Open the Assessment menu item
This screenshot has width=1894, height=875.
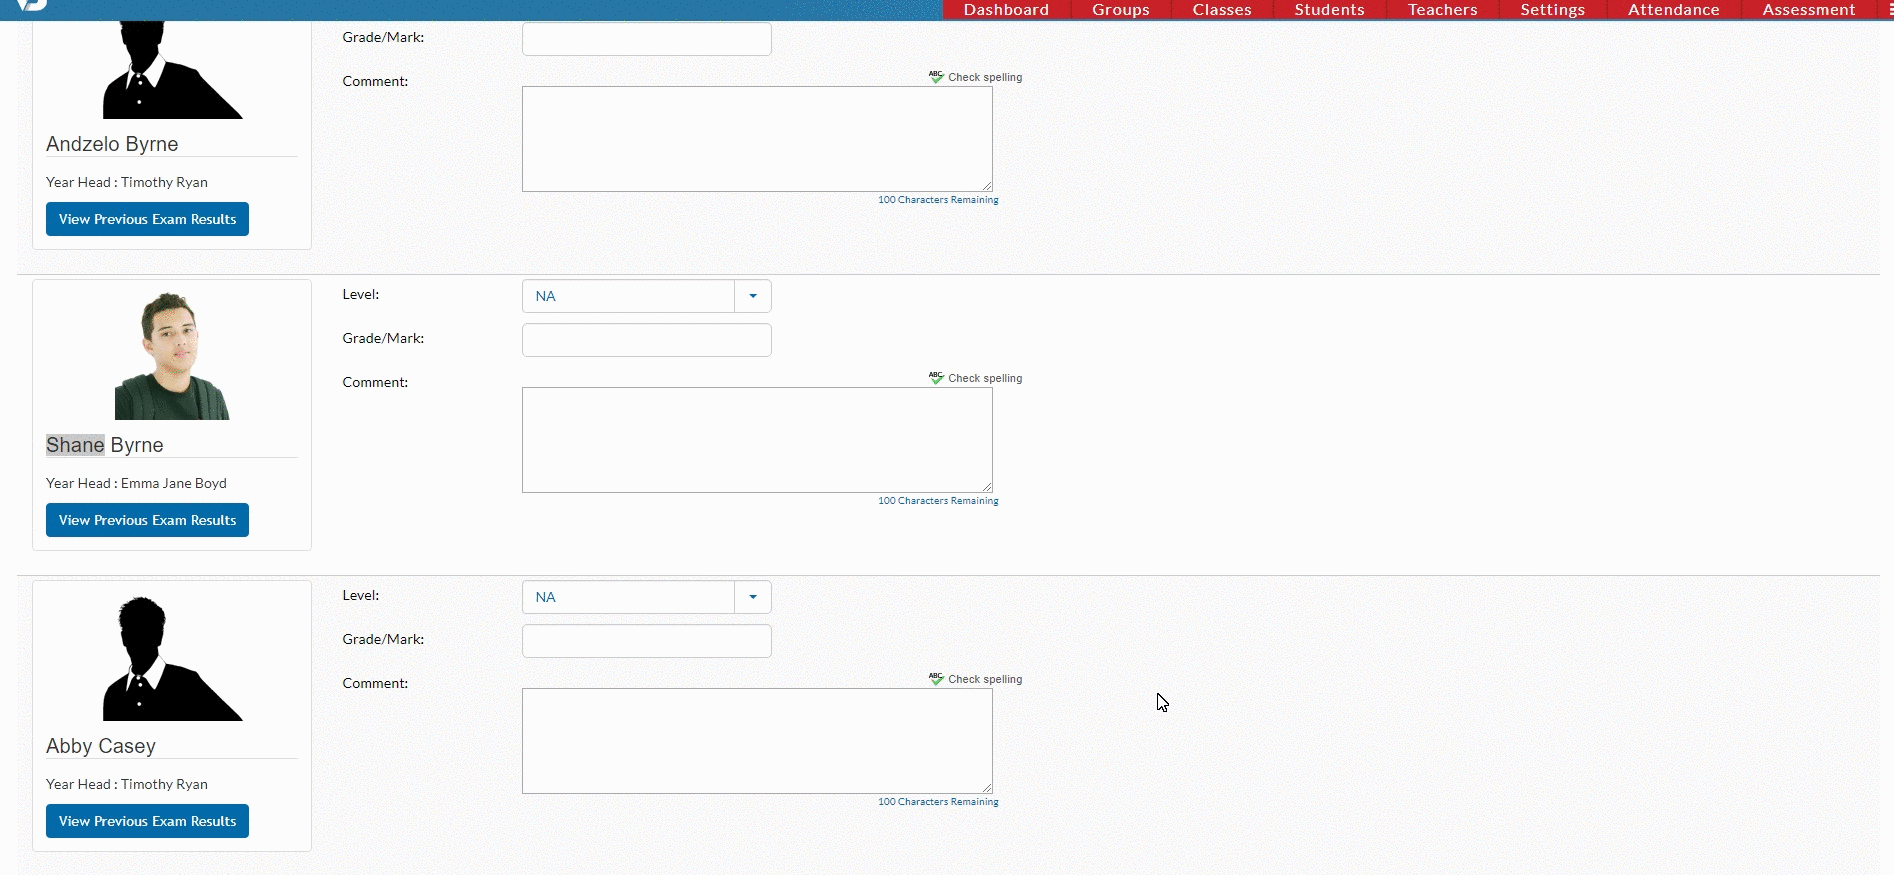[1808, 10]
